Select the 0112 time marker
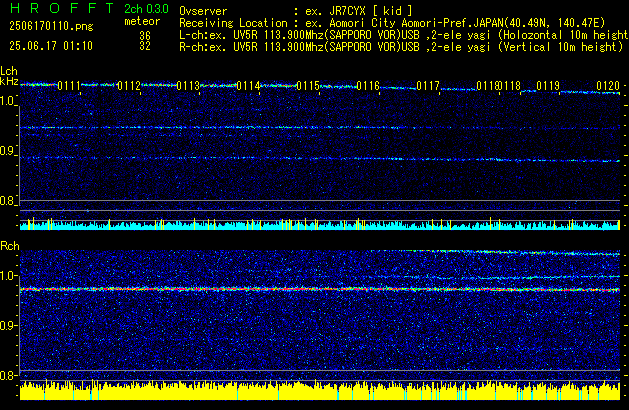 (x=129, y=86)
